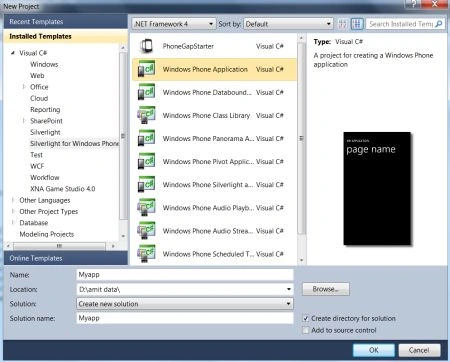Click the Windows Phone Databound template icon

pos(146,92)
